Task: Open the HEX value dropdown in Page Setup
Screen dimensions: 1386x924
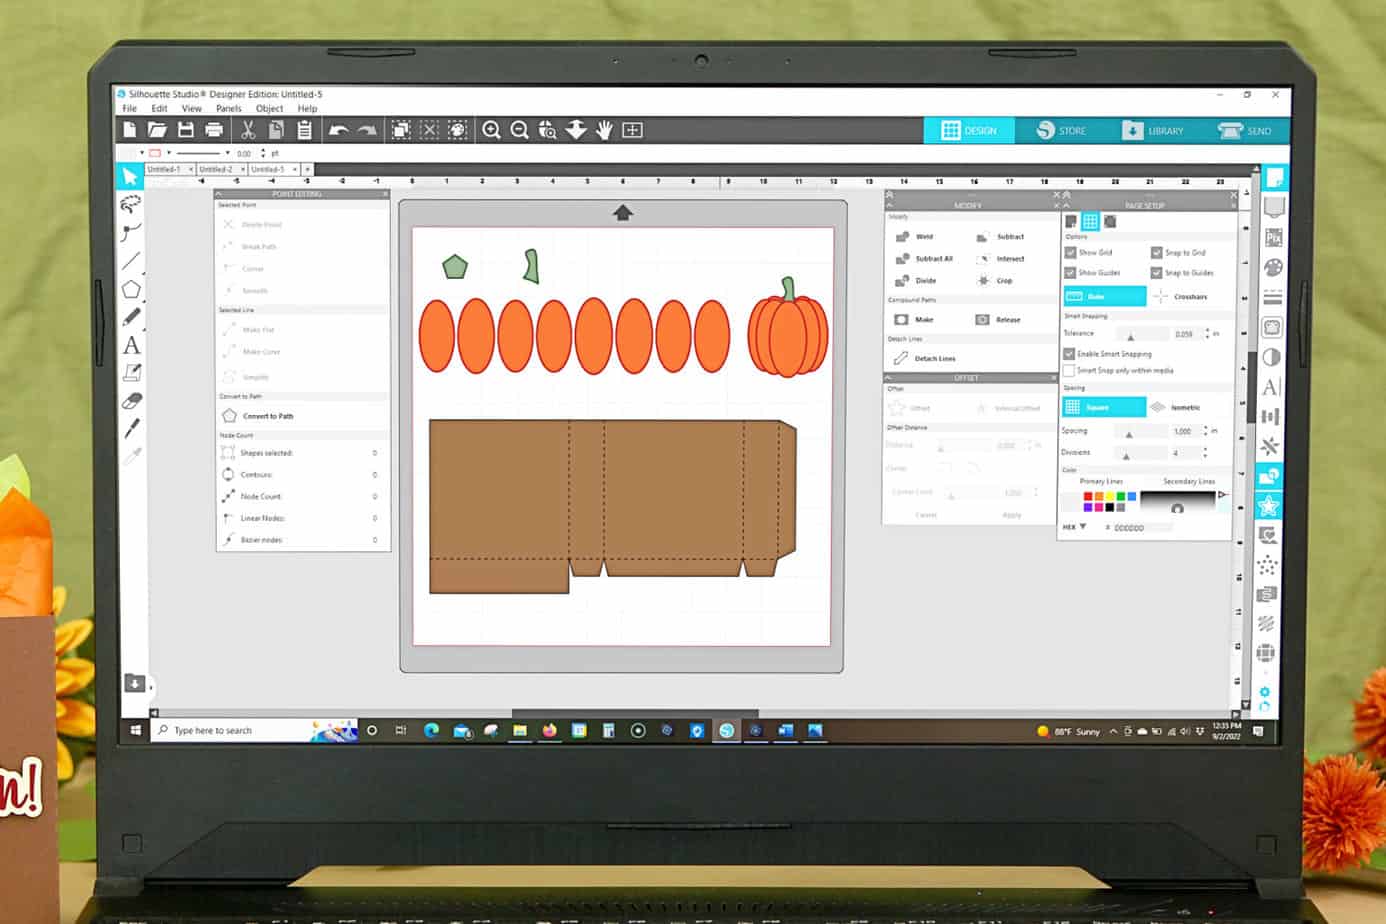Action: point(1083,525)
